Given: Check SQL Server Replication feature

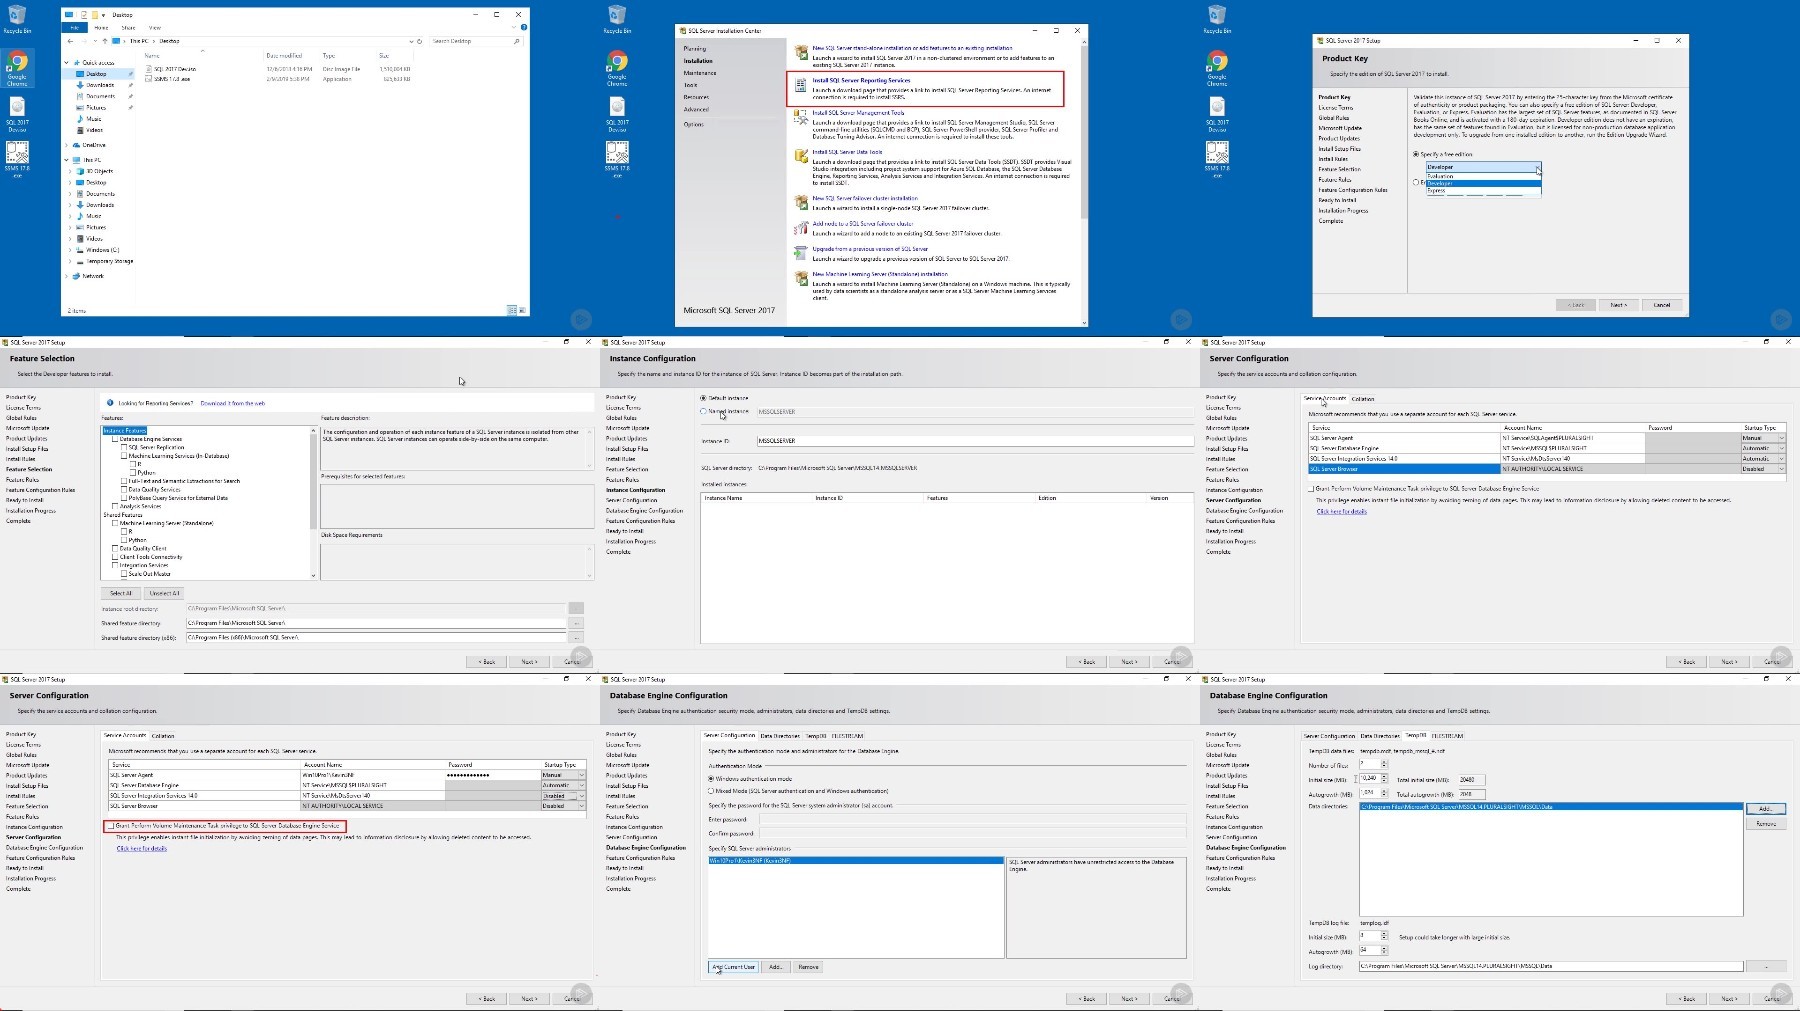Looking at the screenshot, I should [x=124, y=447].
